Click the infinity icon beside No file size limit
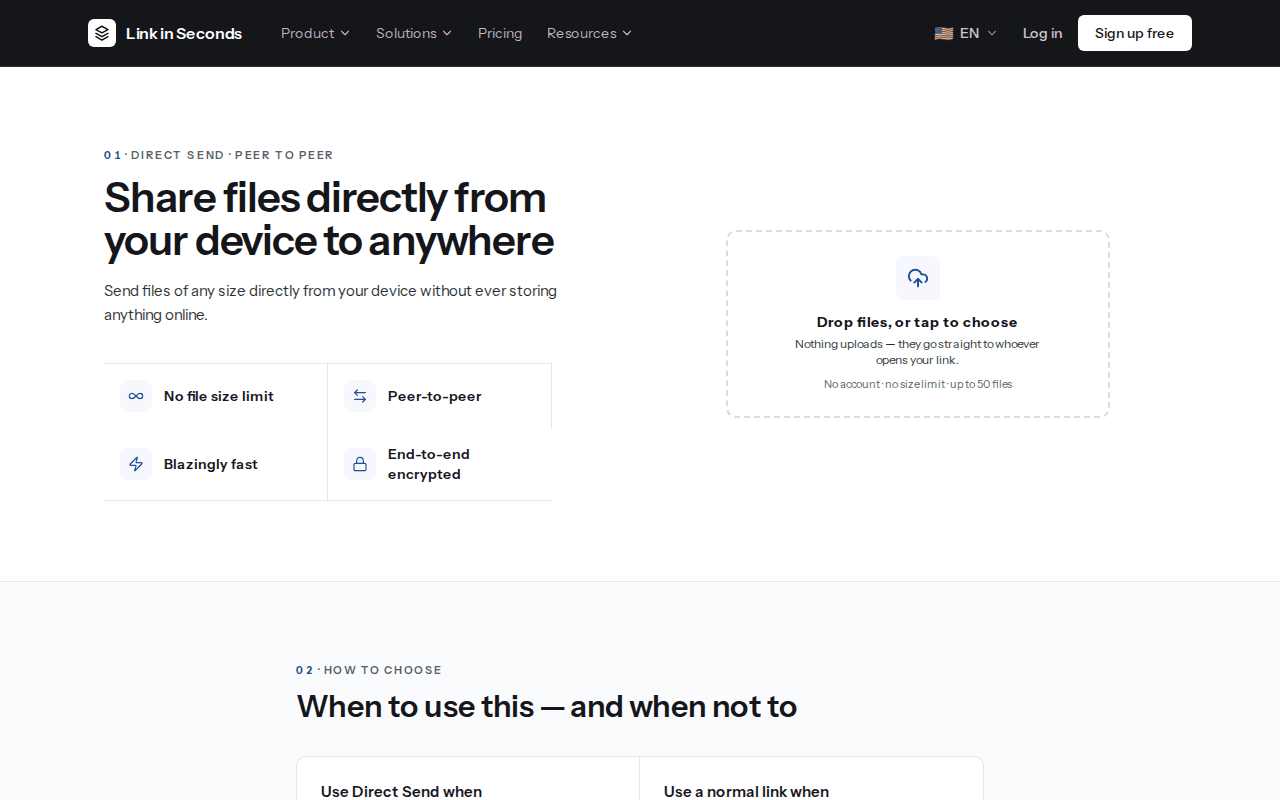 pos(136,396)
